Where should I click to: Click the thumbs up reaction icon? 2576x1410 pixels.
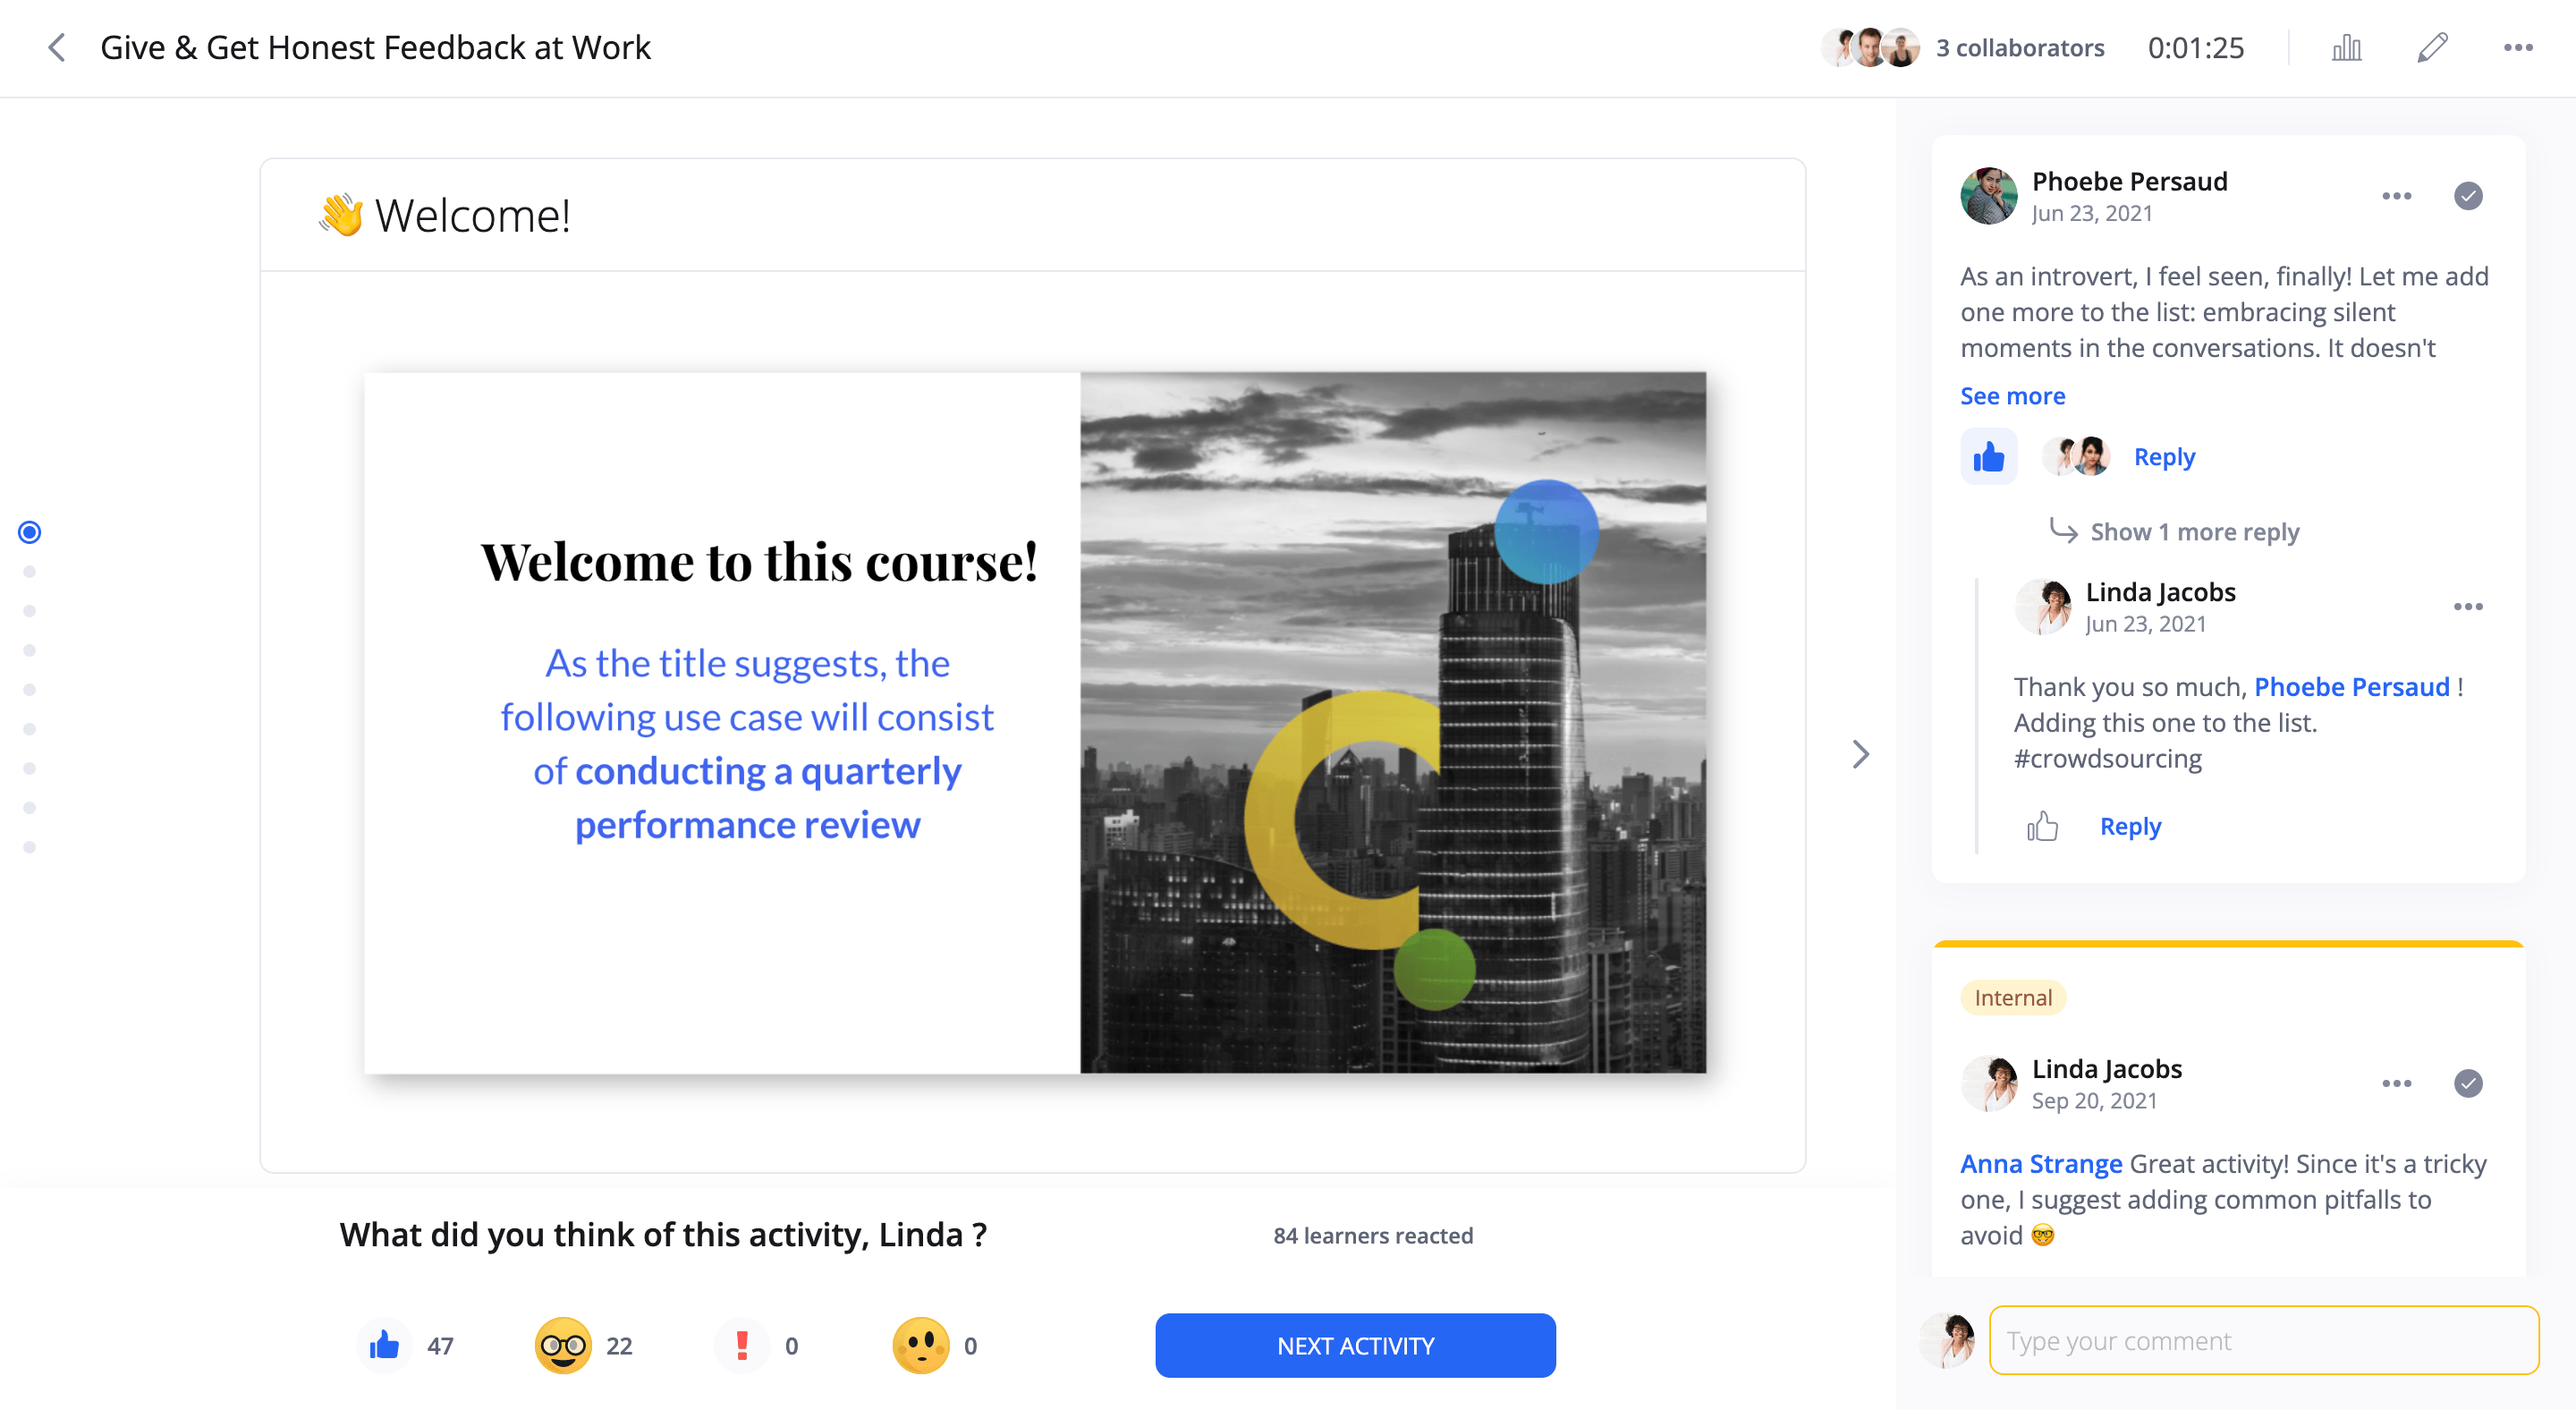click(x=380, y=1344)
